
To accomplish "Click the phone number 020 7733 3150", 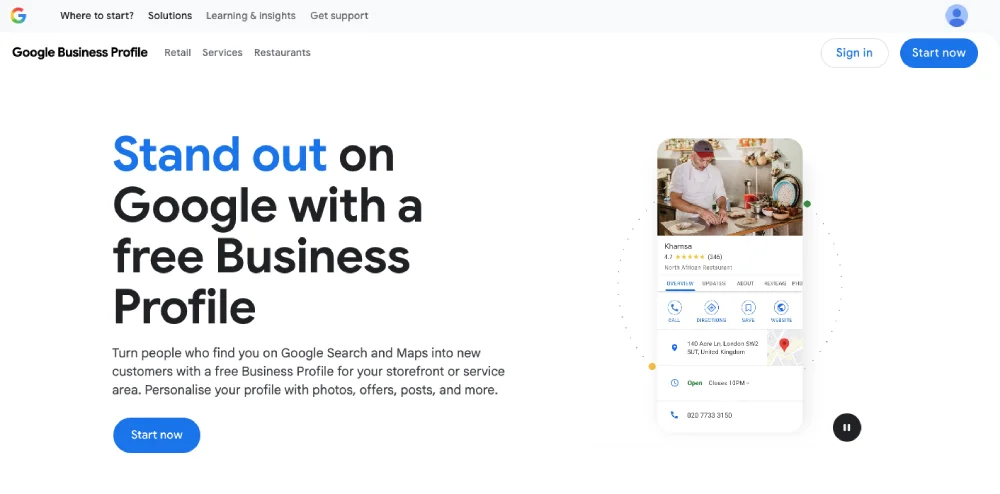I will point(709,416).
